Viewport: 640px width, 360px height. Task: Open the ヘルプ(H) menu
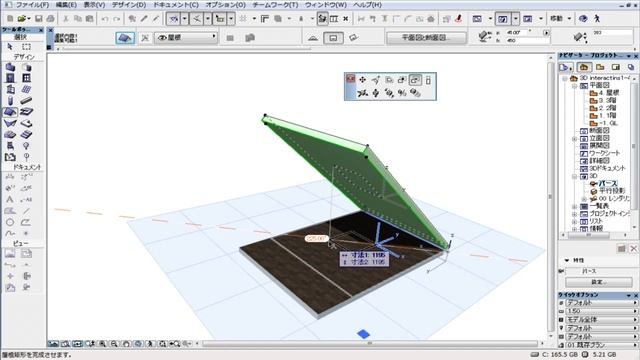pos(367,5)
